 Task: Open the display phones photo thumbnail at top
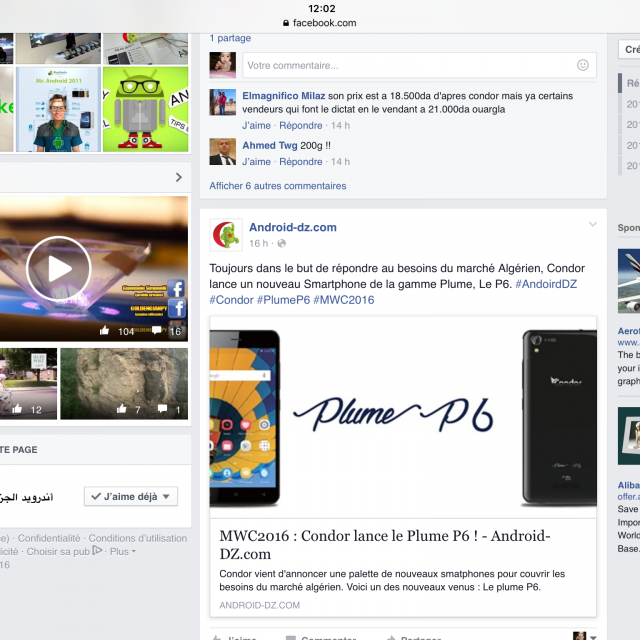[58, 49]
